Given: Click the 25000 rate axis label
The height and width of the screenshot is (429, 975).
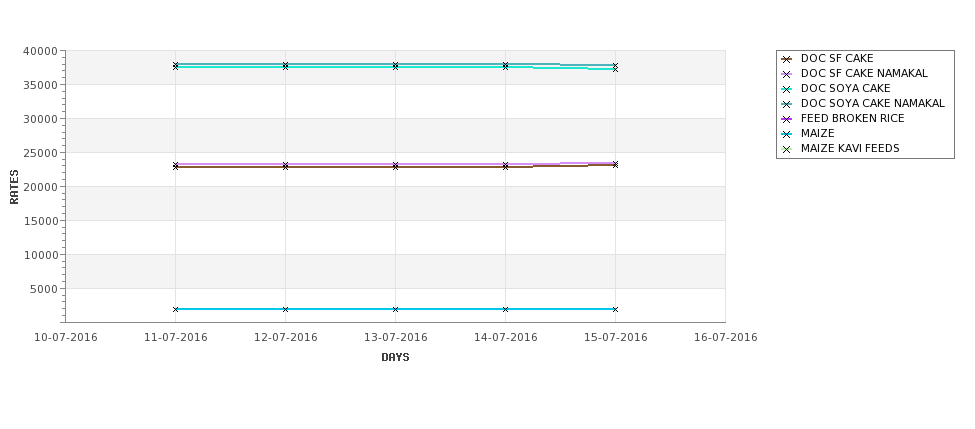Looking at the screenshot, I should (40, 153).
